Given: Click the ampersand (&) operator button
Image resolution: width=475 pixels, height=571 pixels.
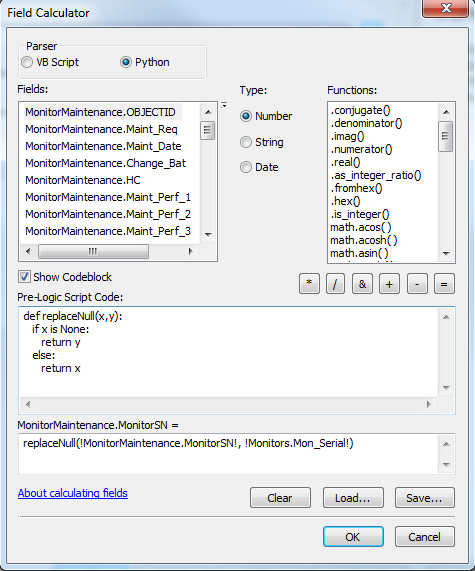Looking at the screenshot, I should point(362,283).
